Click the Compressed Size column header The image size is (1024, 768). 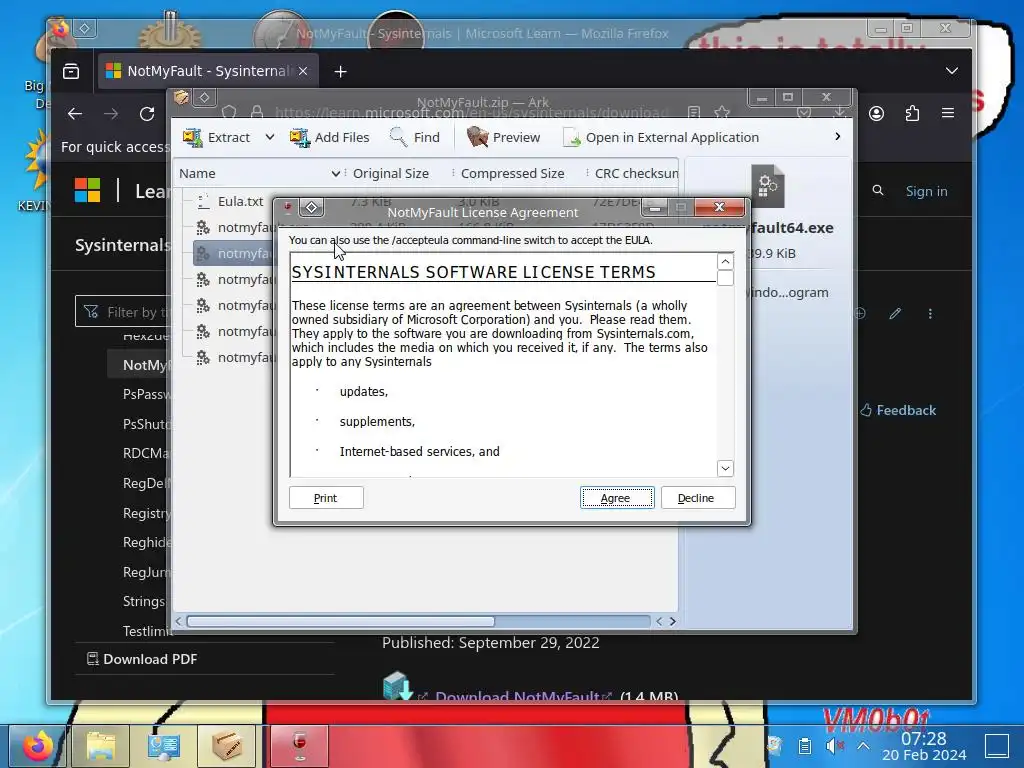pyautogui.click(x=512, y=173)
